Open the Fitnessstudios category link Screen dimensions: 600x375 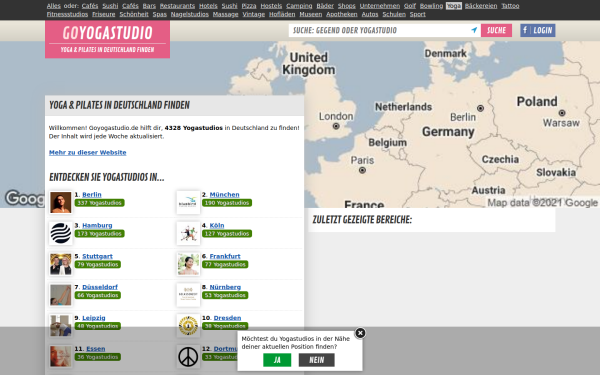coord(67,14)
